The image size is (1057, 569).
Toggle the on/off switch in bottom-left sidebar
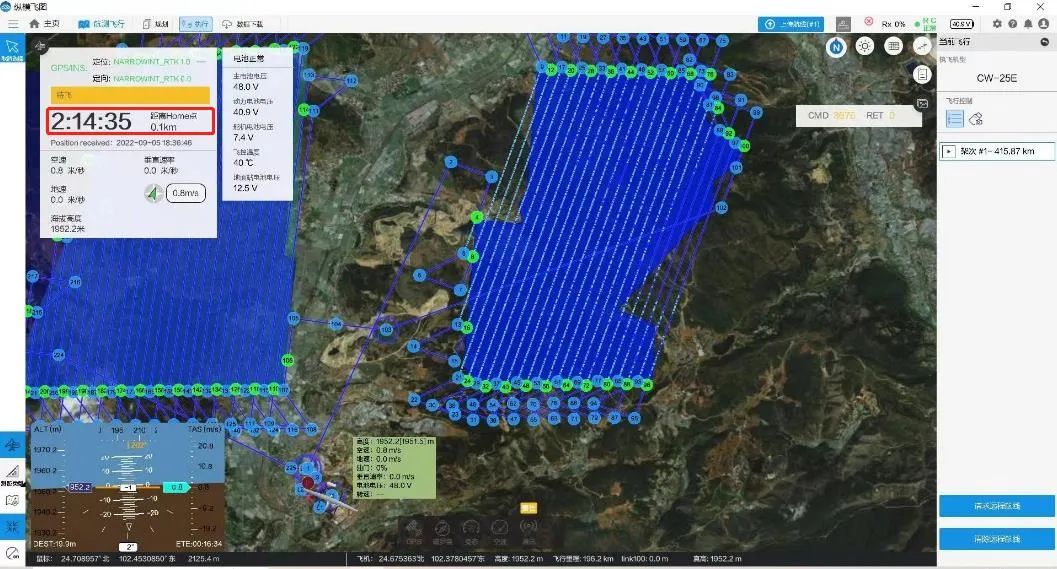pos(13,553)
